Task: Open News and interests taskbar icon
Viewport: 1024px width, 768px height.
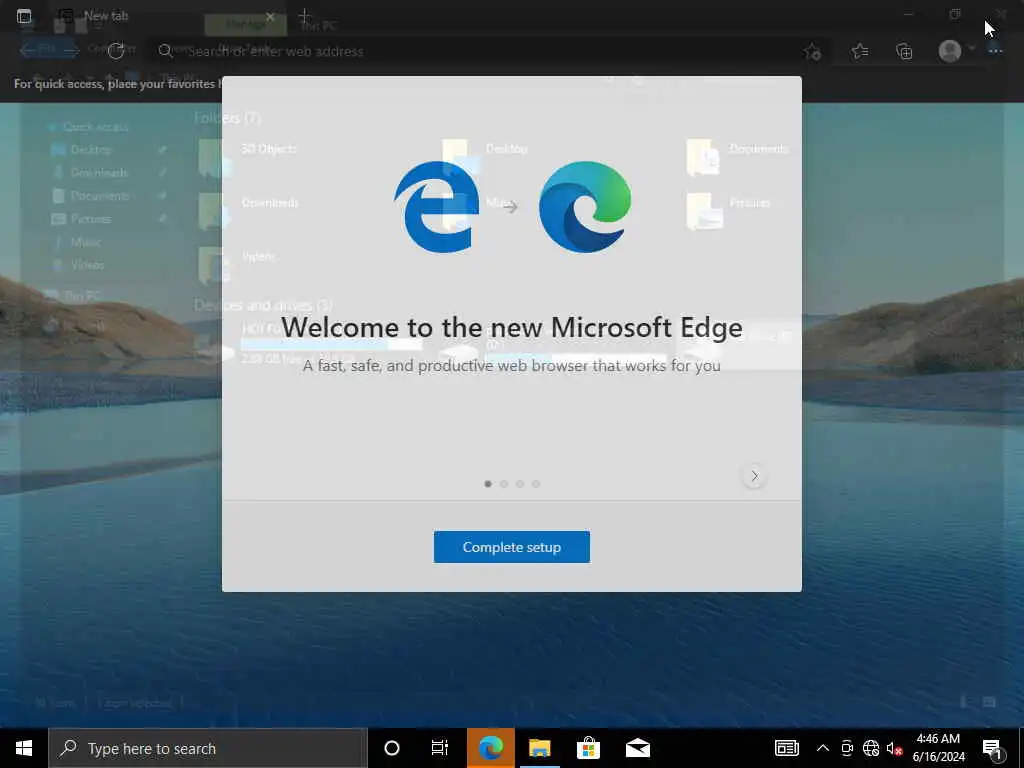Action: 787,748
